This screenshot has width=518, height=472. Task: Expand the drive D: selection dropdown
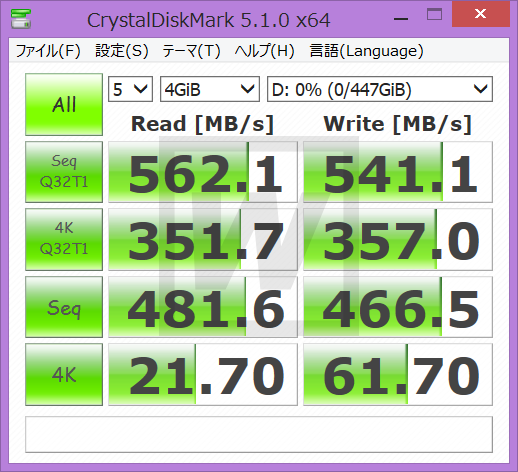[x=380, y=89]
